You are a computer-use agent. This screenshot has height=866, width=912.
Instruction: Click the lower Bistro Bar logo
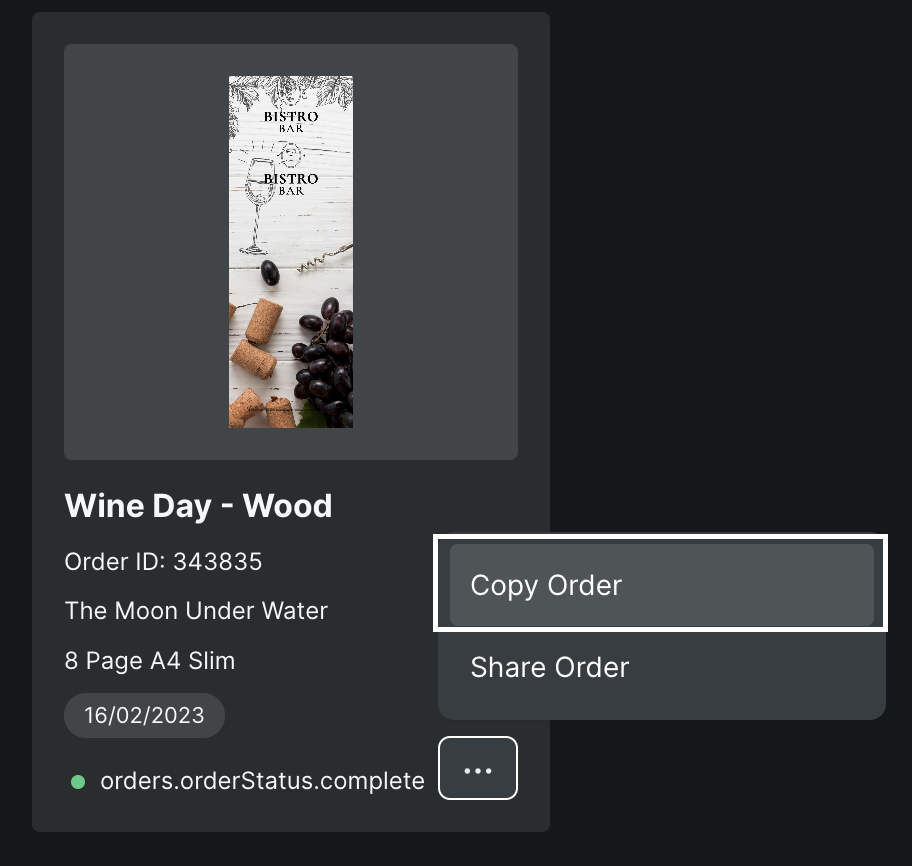(291, 183)
